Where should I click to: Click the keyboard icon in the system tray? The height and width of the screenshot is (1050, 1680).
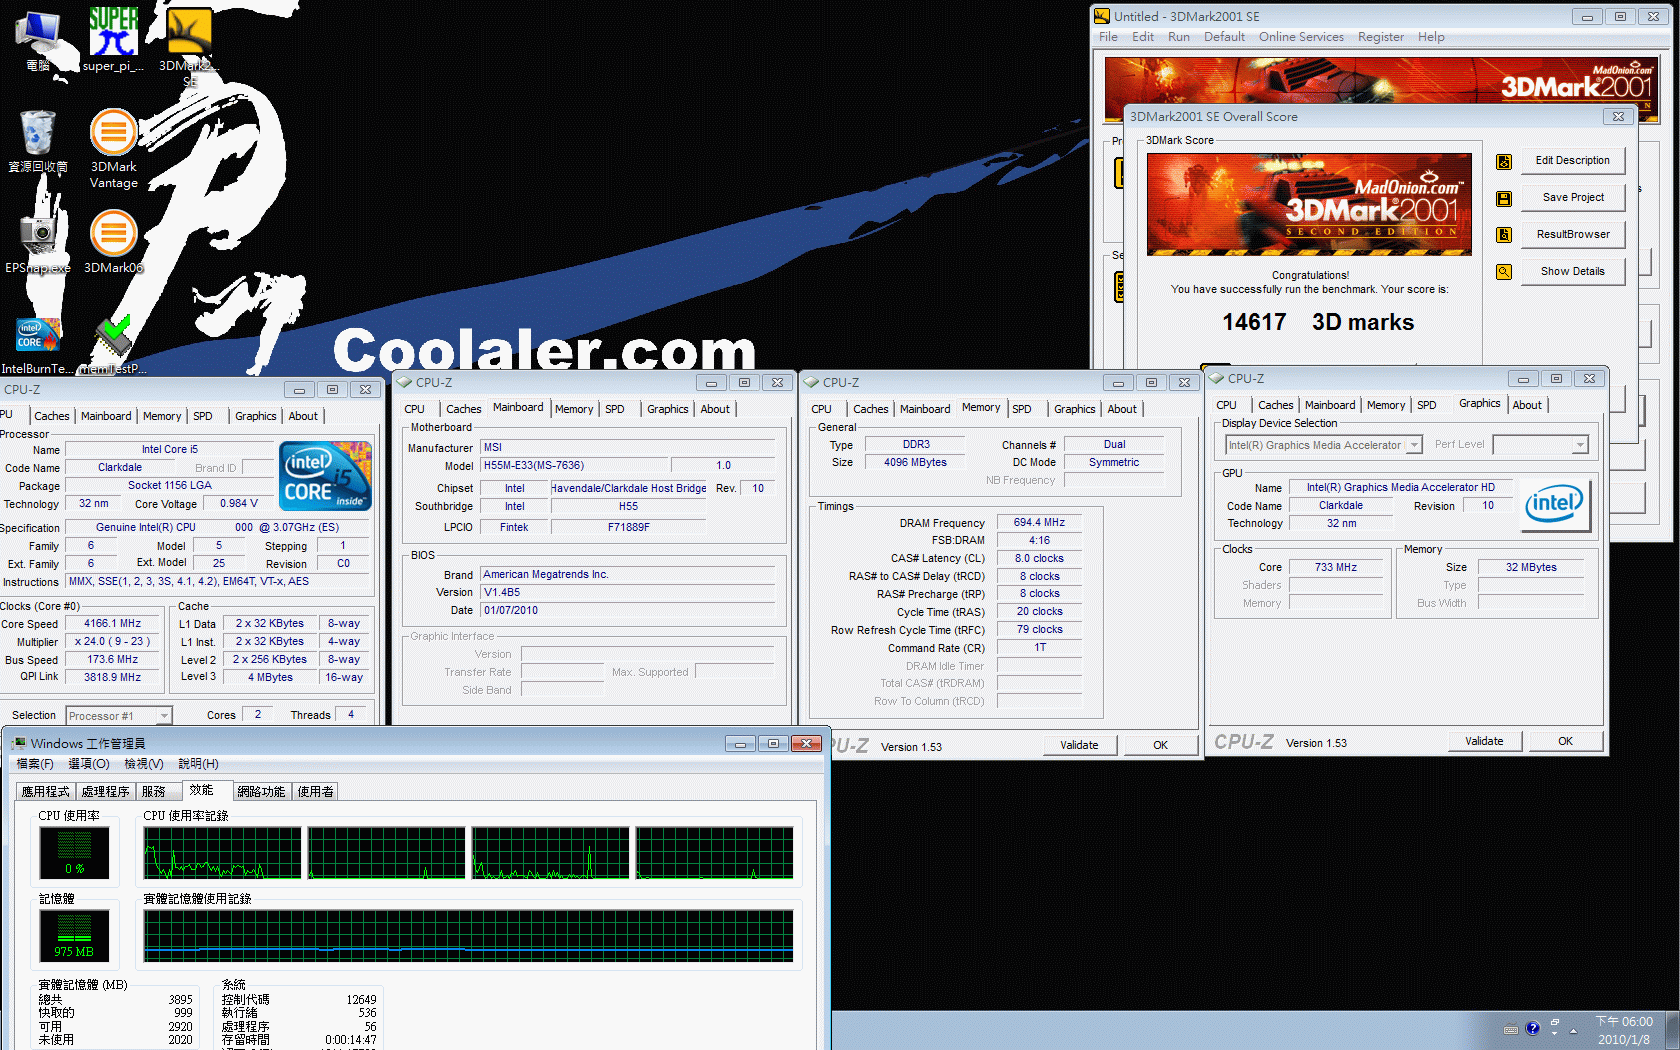point(1511,1029)
